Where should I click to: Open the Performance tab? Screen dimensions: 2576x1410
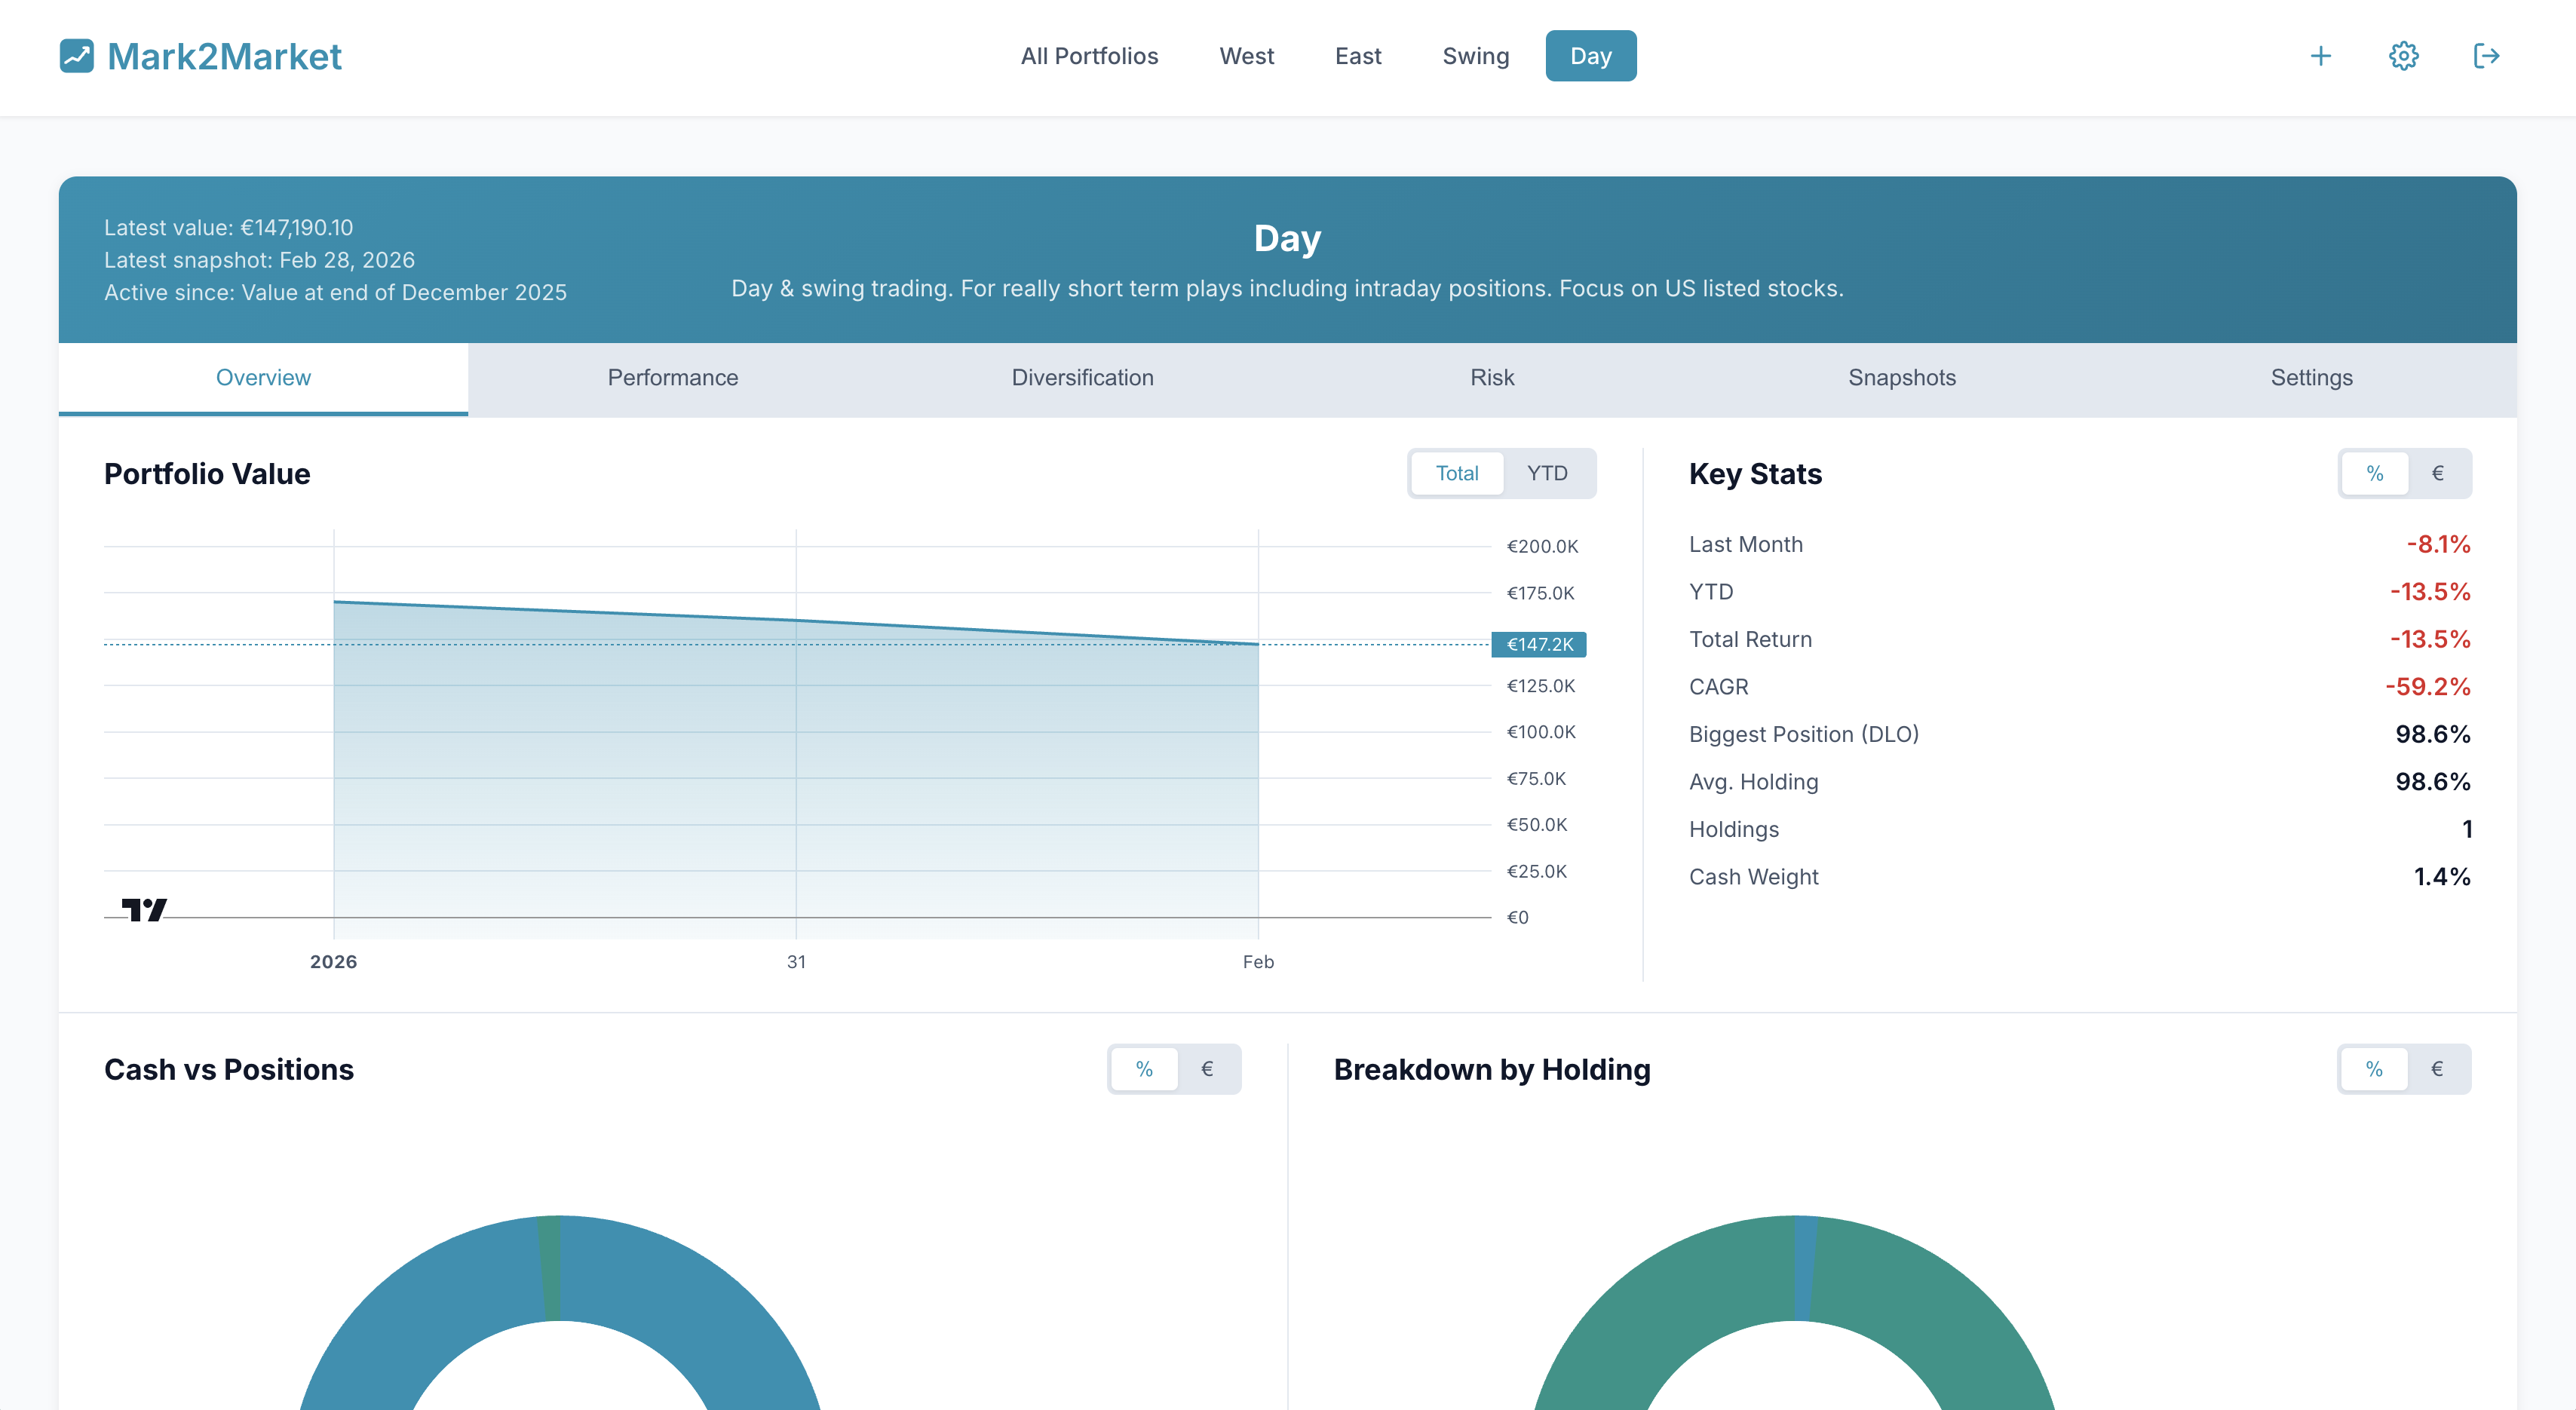coord(672,378)
